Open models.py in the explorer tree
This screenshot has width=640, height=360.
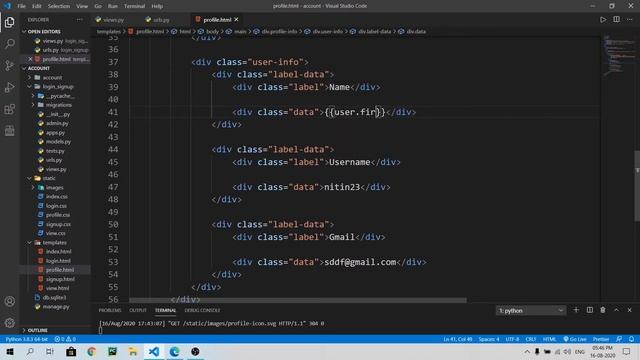(x=58, y=142)
